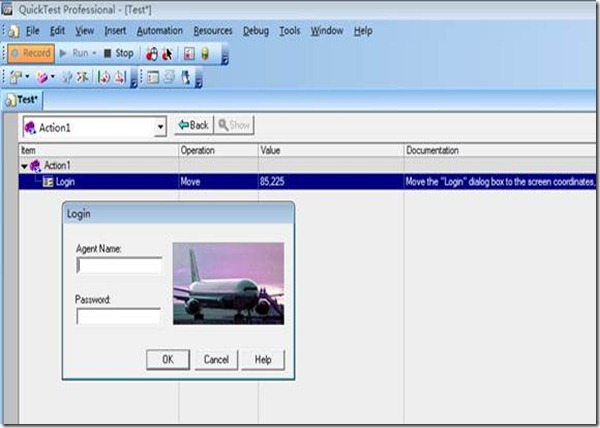Open the Debug menu
This screenshot has width=600, height=428.
[256, 31]
